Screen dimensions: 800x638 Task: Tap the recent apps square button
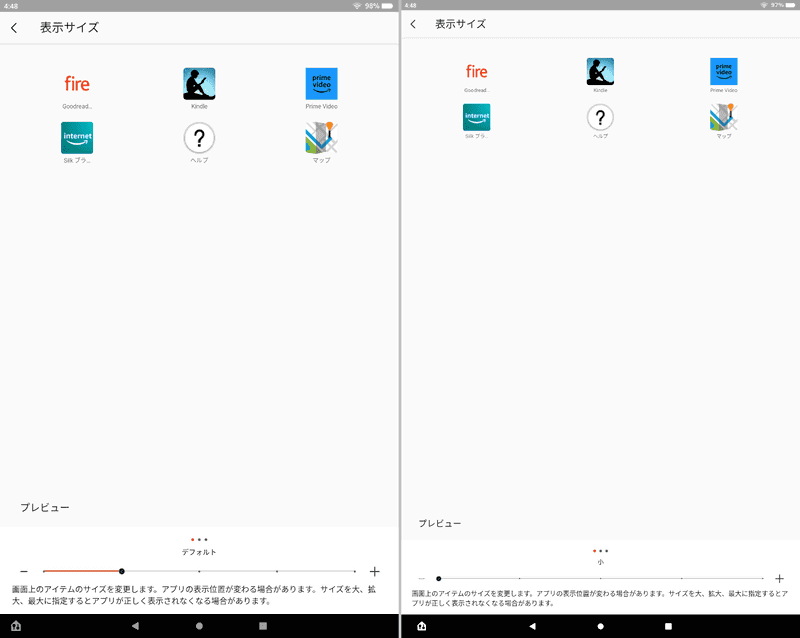pos(261,625)
